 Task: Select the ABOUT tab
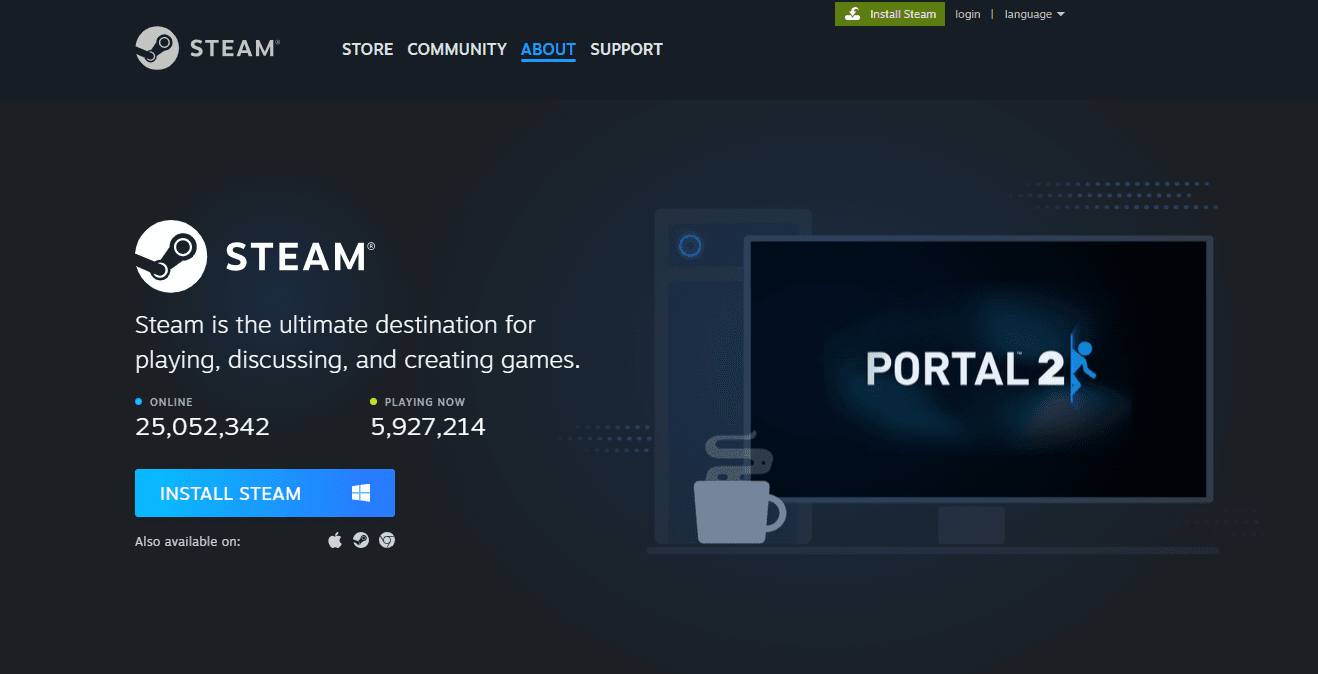tap(548, 49)
